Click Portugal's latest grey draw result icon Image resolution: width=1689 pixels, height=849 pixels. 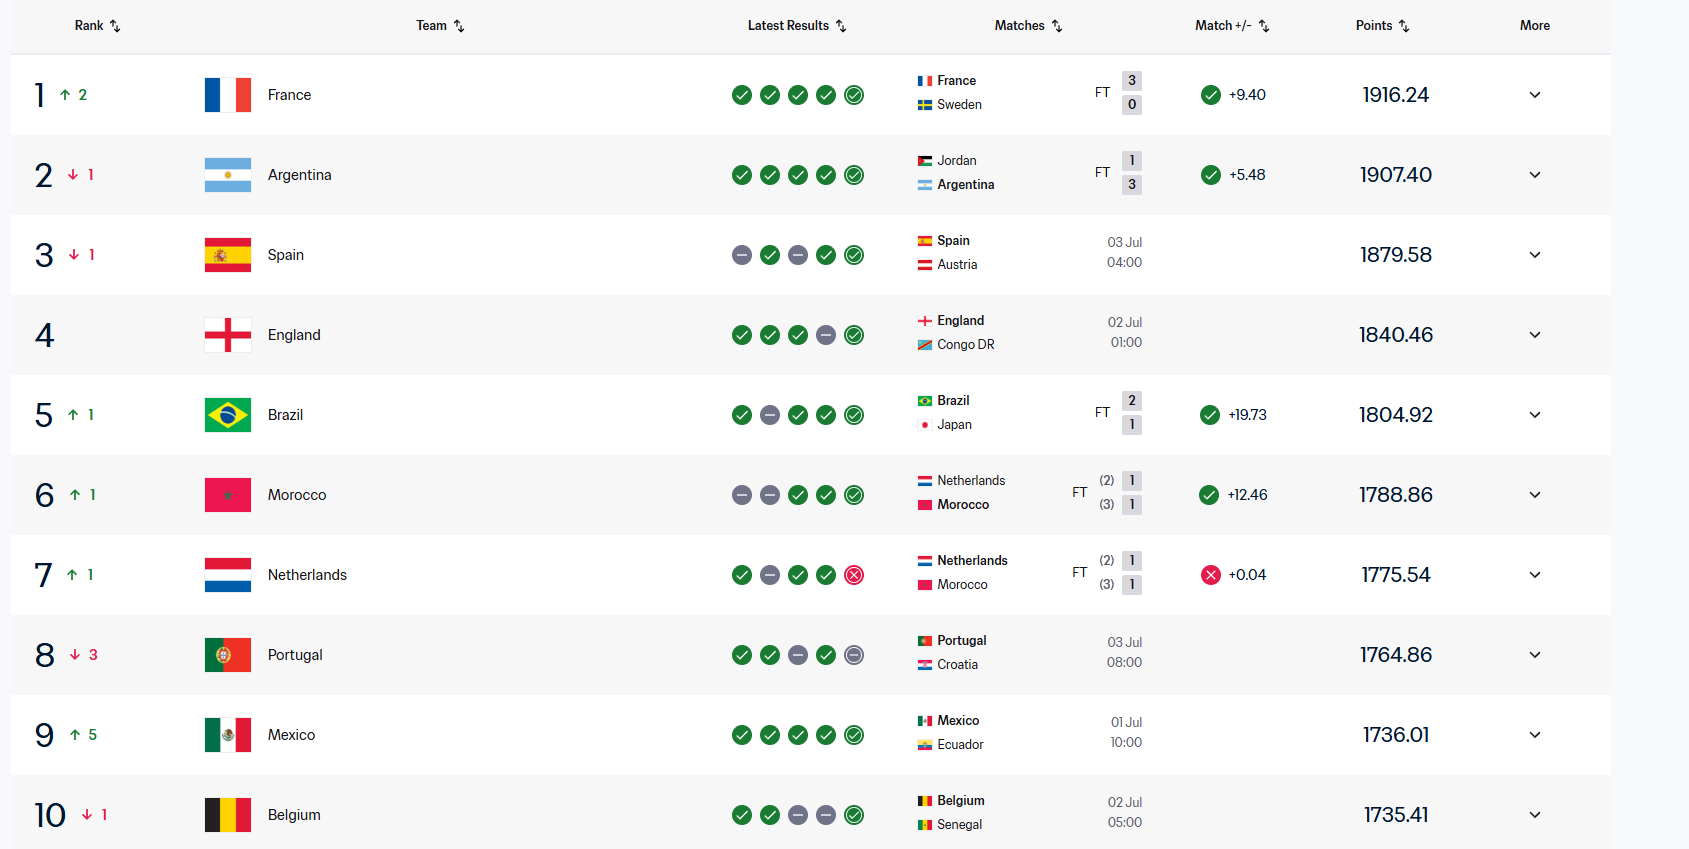[854, 655]
